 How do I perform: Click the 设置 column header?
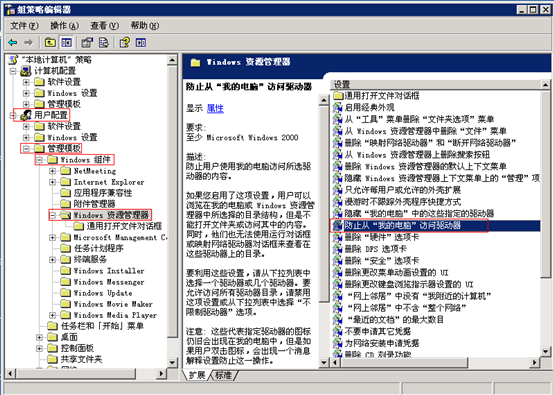click(x=435, y=84)
